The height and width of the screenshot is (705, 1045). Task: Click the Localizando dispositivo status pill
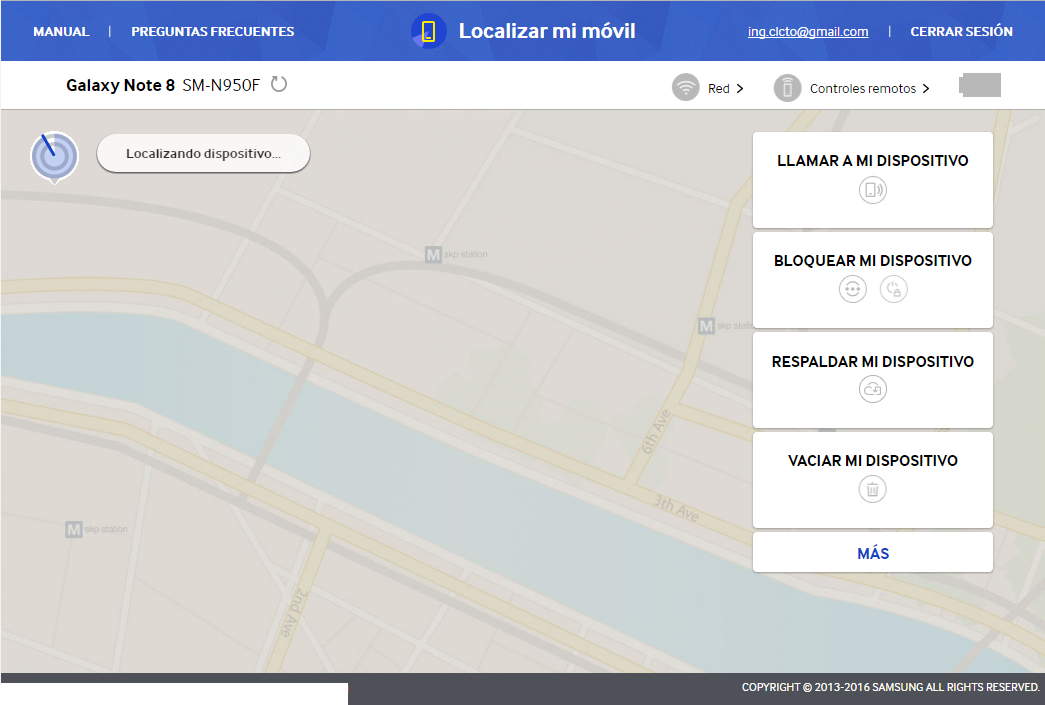click(203, 154)
